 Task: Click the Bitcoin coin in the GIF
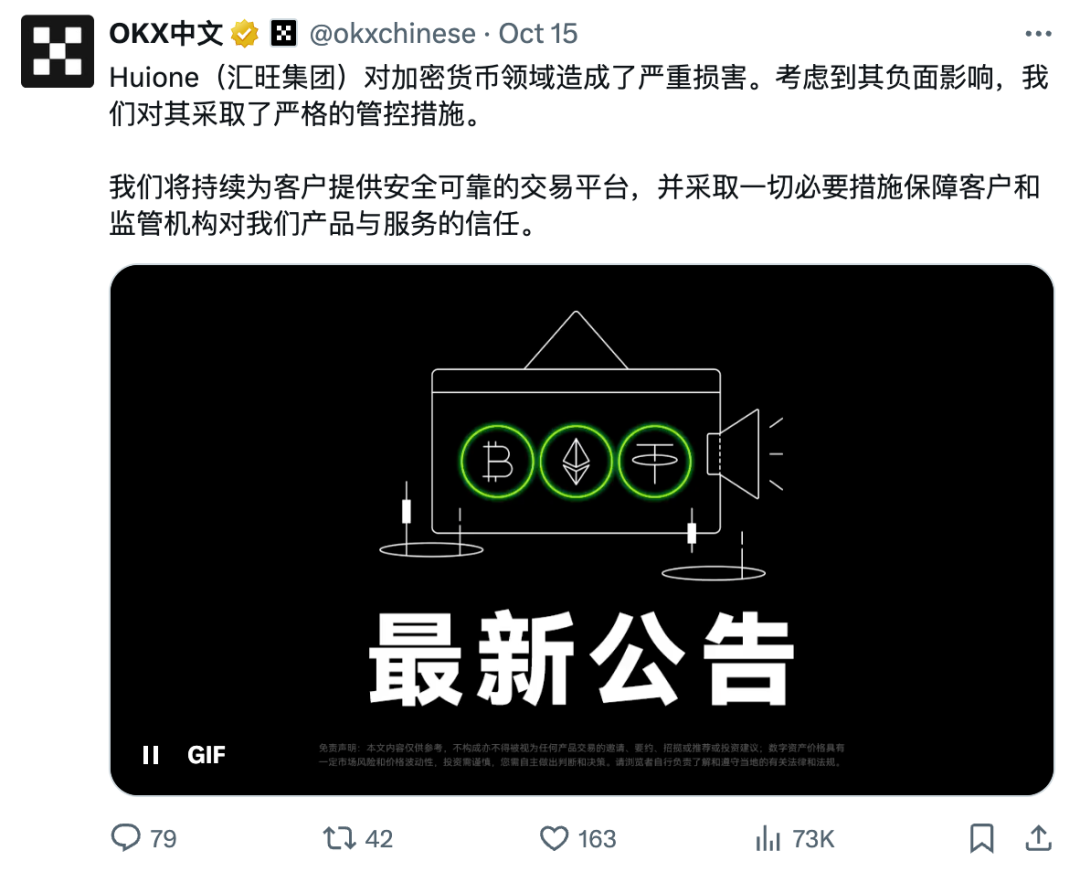pyautogui.click(x=497, y=461)
